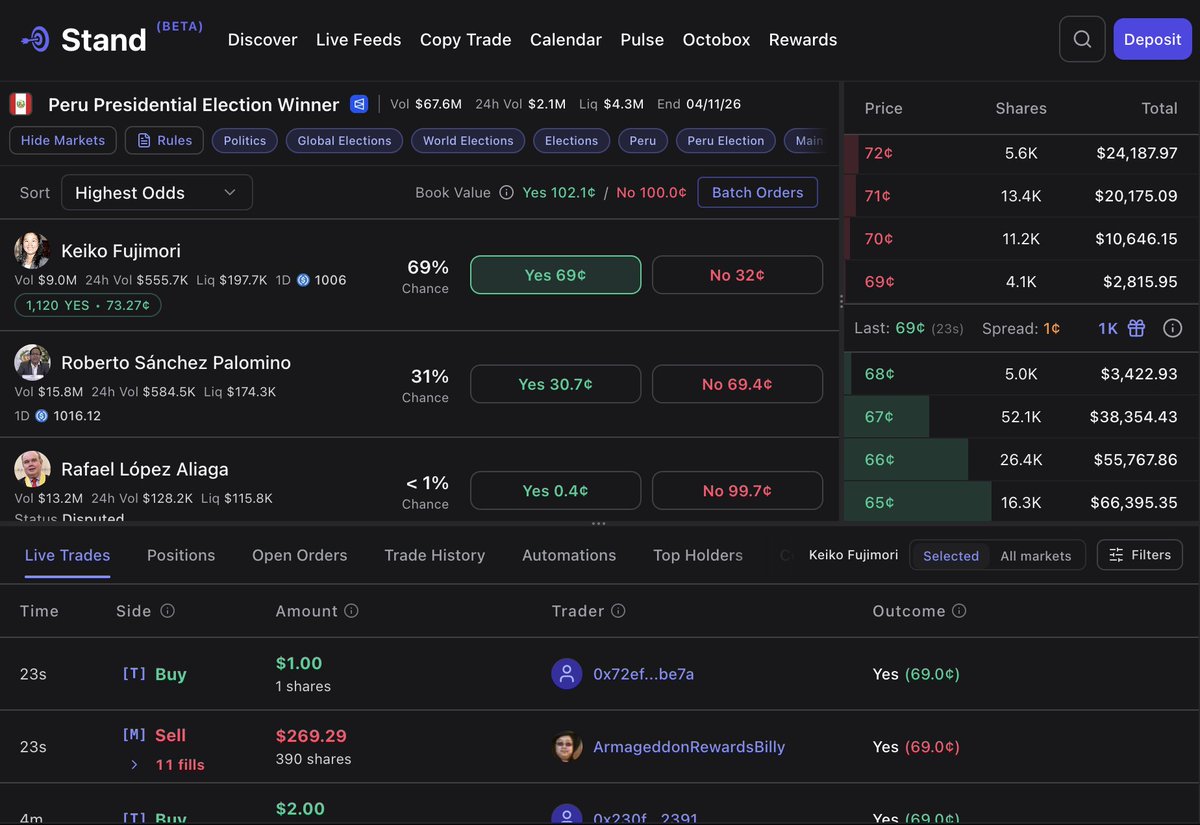Click Roberto Sánchez Palomino avatar
This screenshot has width=1200, height=825.
[32, 362]
